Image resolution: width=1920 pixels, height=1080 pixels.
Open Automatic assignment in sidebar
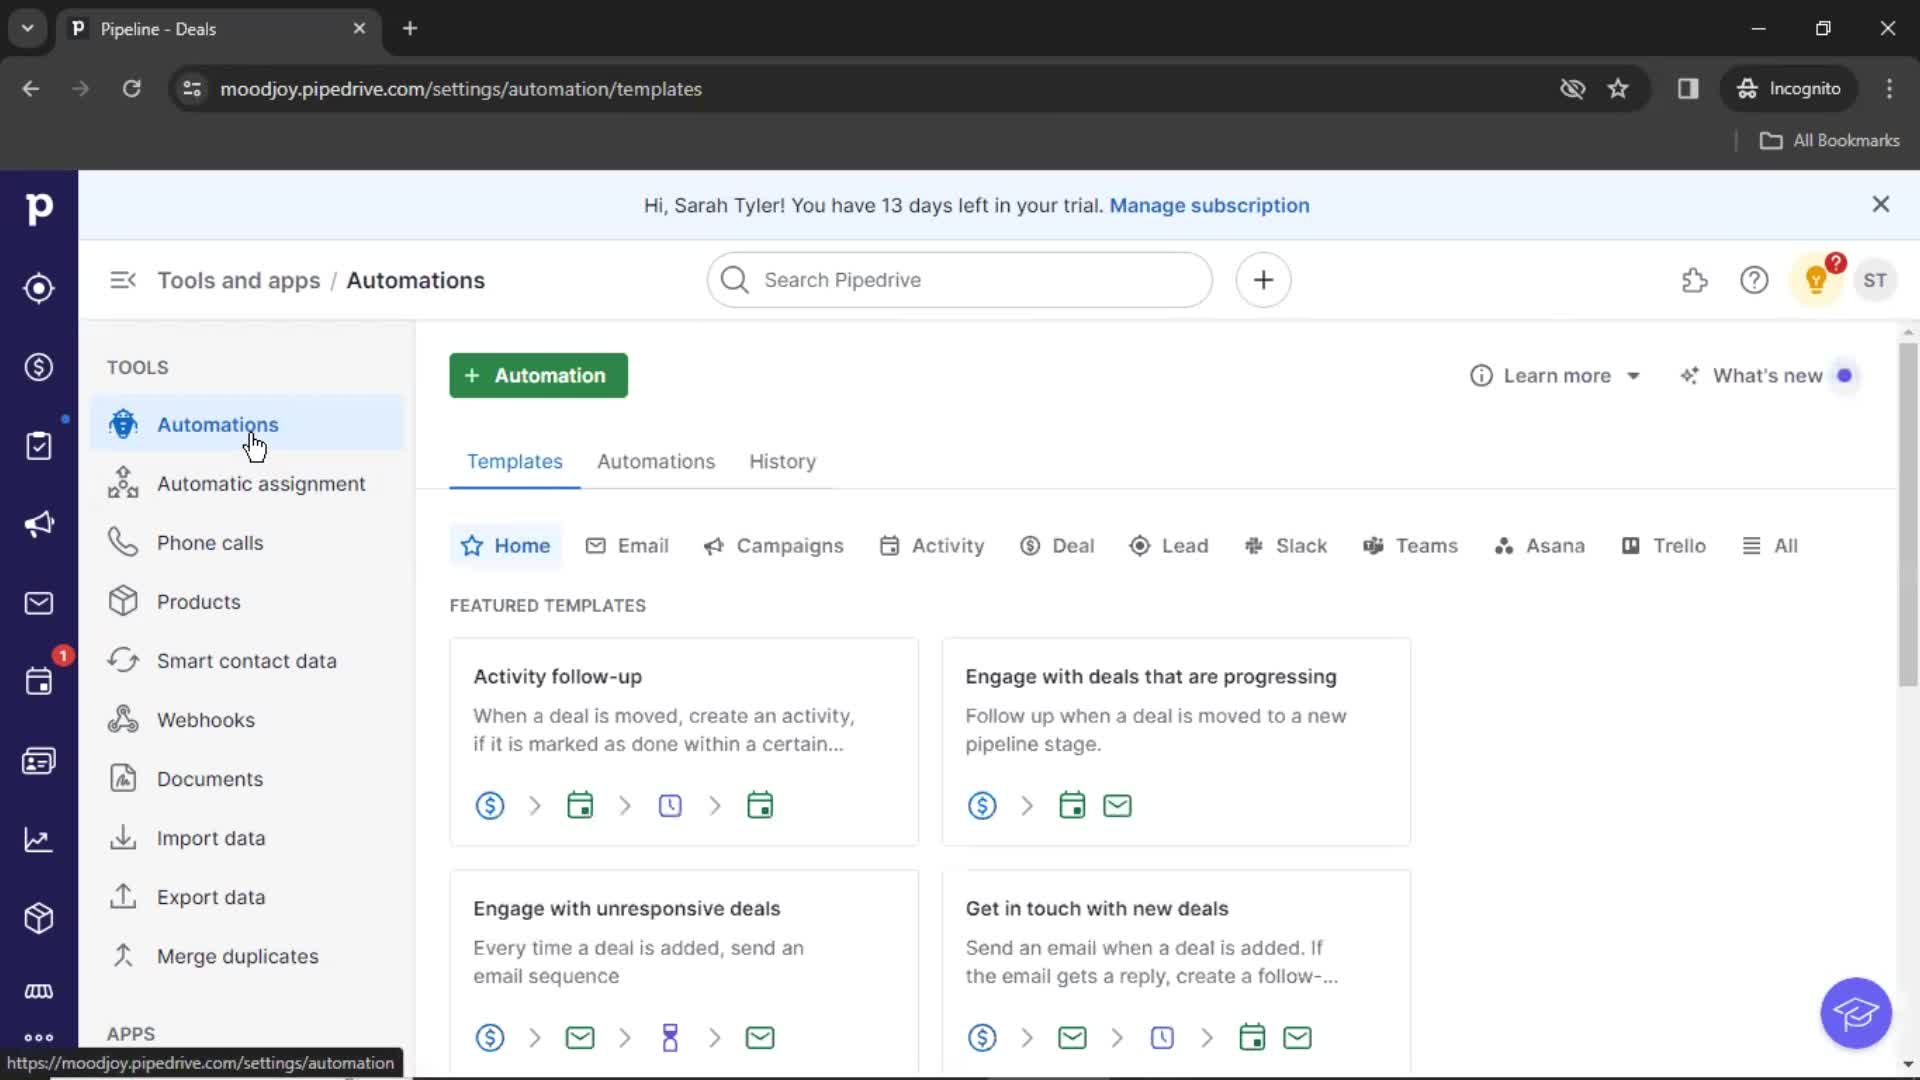(246, 484)
